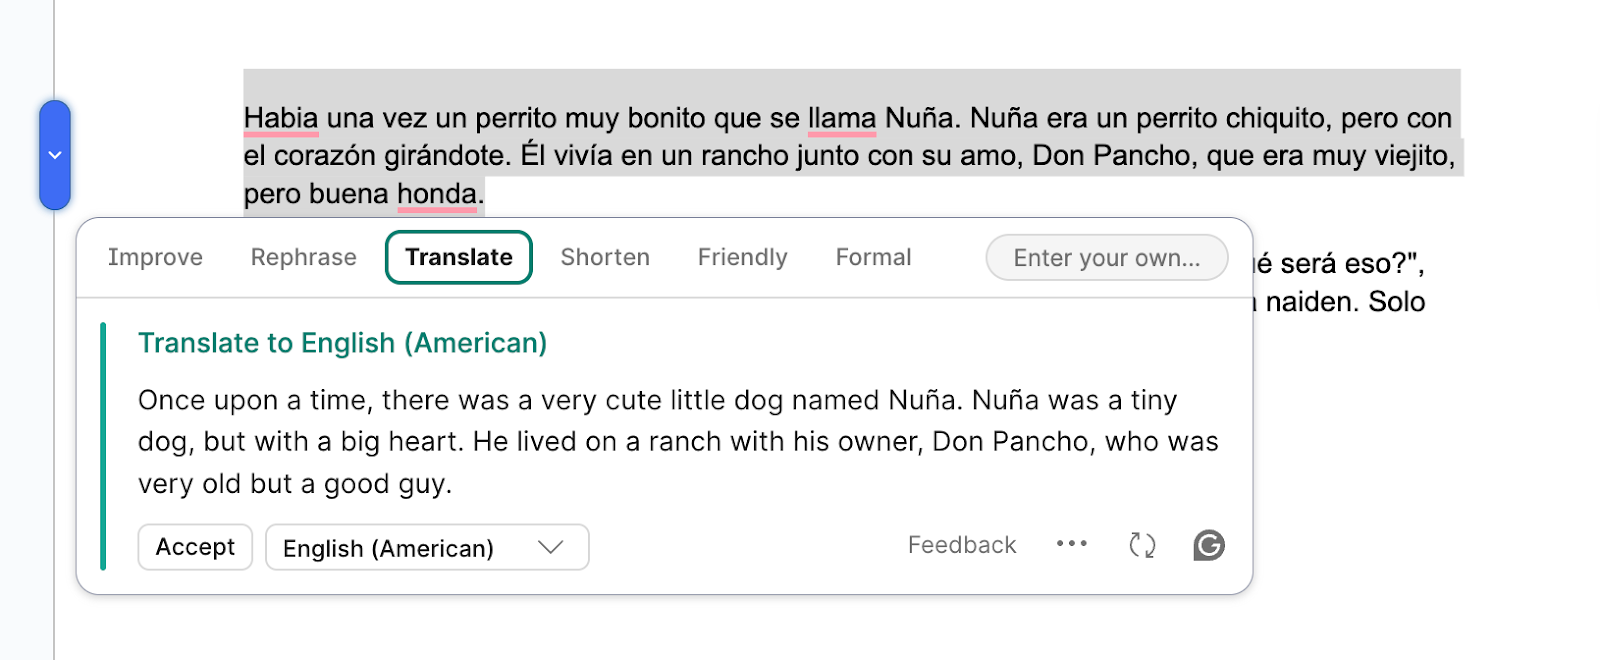The width and height of the screenshot is (1600, 660).
Task: Open the three-dot more options menu
Action: tap(1072, 544)
